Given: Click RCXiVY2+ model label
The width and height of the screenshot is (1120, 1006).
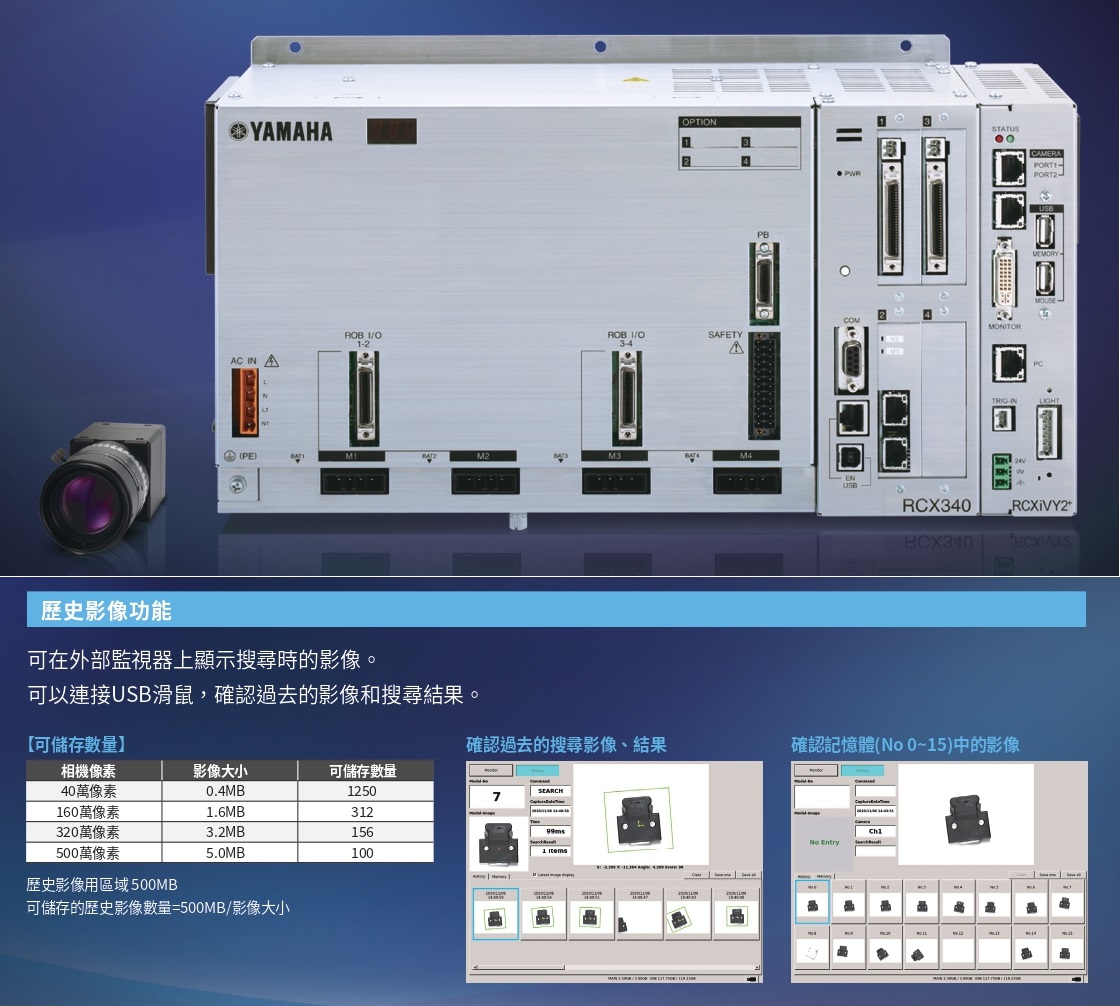Looking at the screenshot, I should pyautogui.click(x=1041, y=506).
